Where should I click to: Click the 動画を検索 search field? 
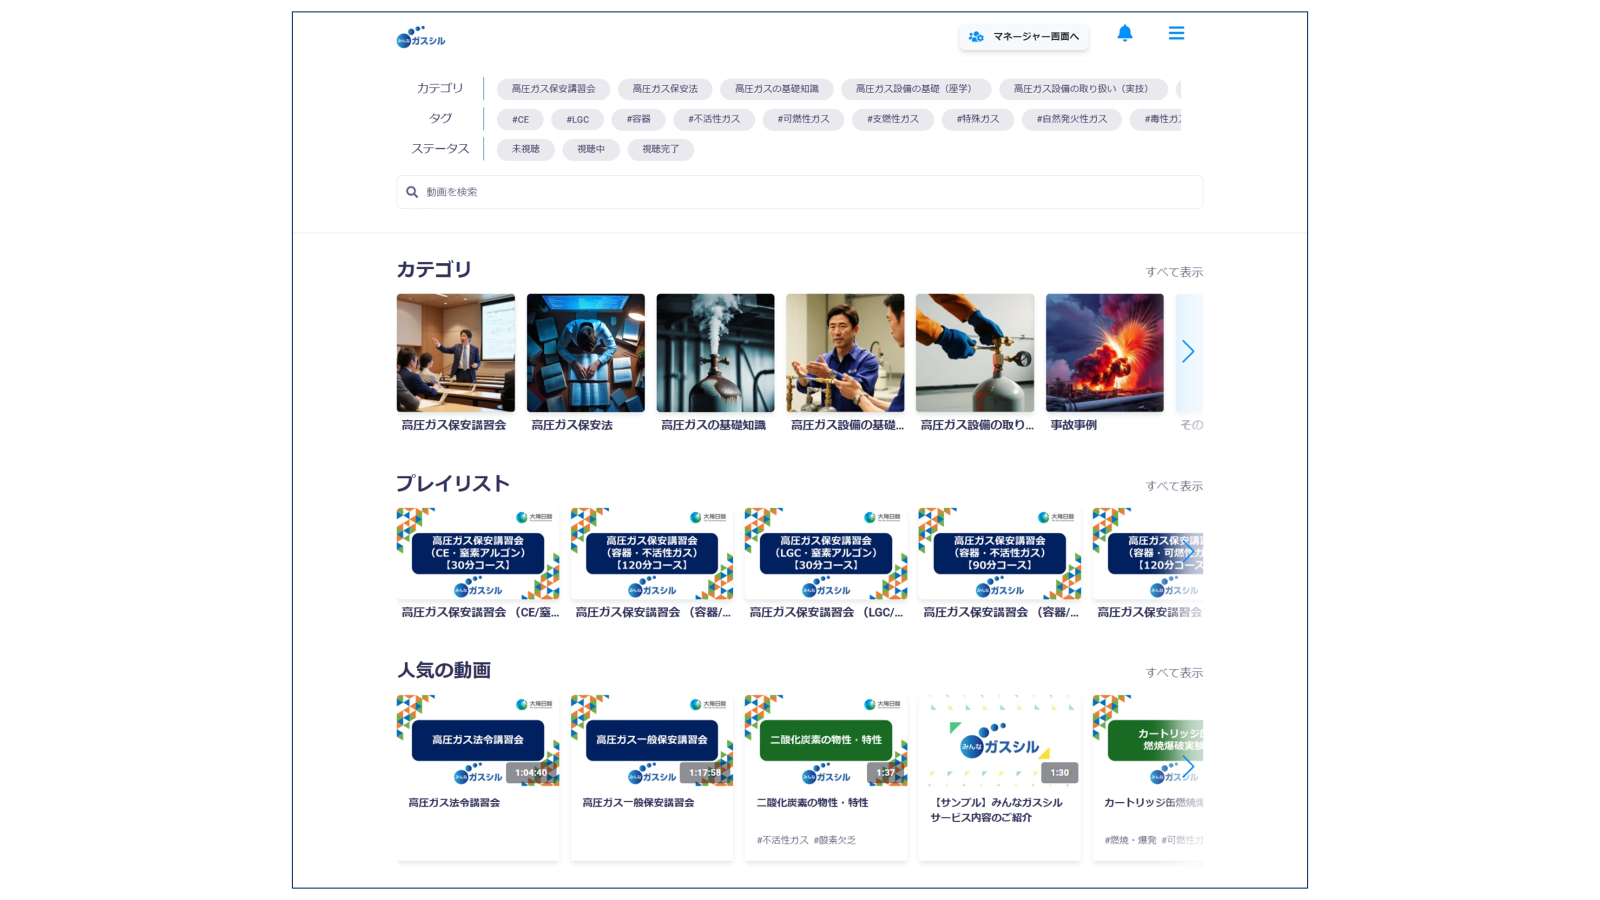[700, 191]
